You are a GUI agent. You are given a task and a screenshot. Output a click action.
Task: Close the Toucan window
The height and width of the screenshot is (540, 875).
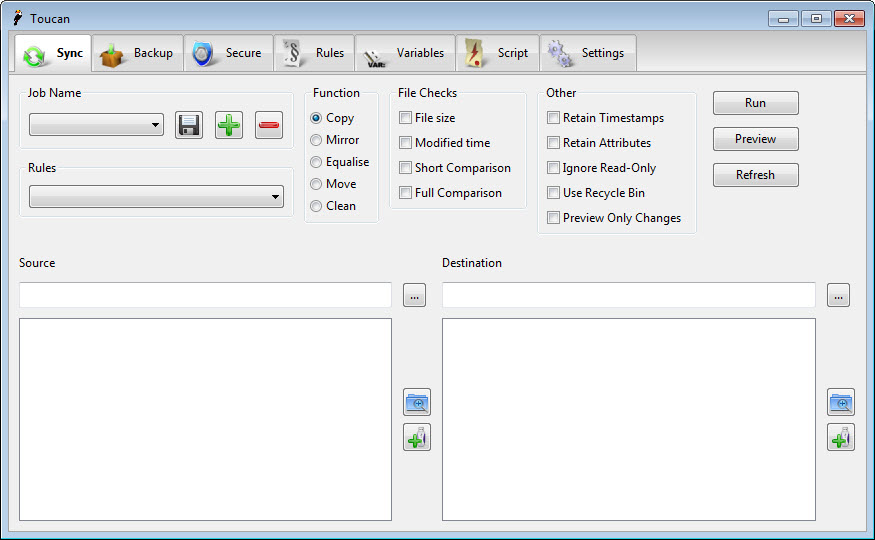[x=849, y=19]
